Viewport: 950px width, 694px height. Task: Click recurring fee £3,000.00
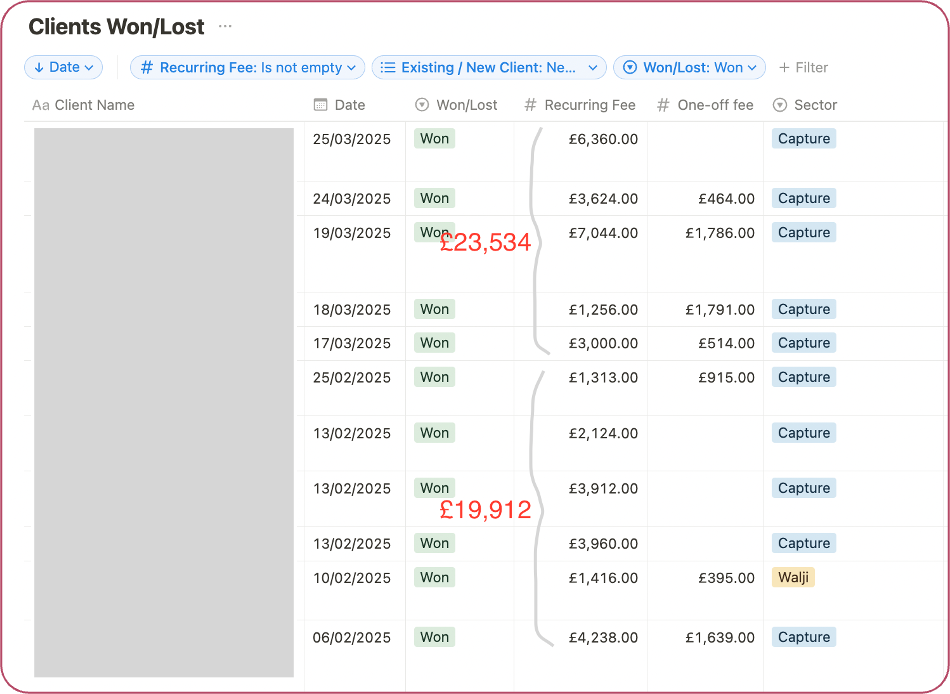(603, 344)
